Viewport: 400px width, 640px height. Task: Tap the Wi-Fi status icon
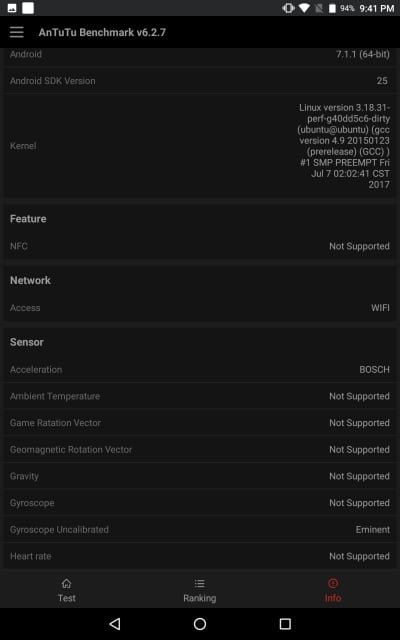(x=304, y=8)
